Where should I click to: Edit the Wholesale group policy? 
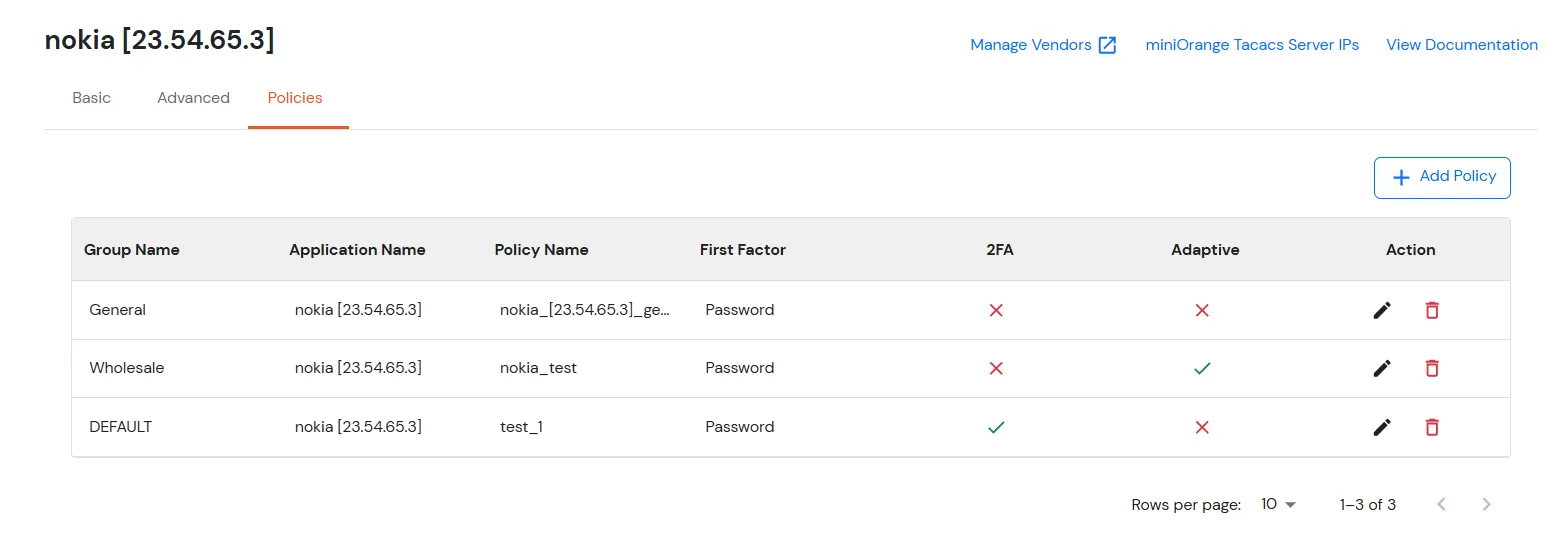coord(1382,368)
